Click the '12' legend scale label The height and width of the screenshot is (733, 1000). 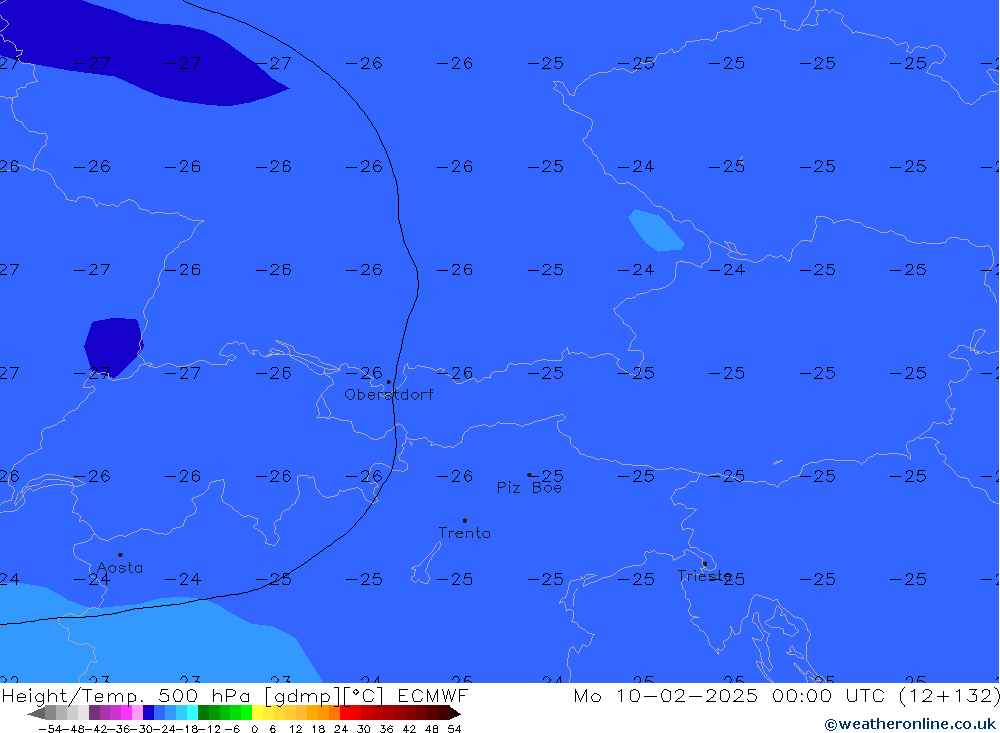(x=296, y=729)
